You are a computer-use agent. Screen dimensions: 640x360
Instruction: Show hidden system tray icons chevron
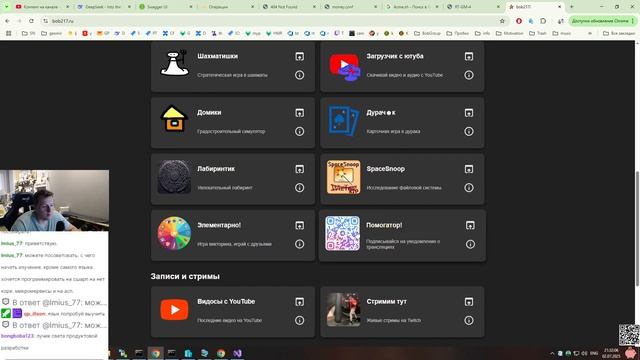[552, 353]
